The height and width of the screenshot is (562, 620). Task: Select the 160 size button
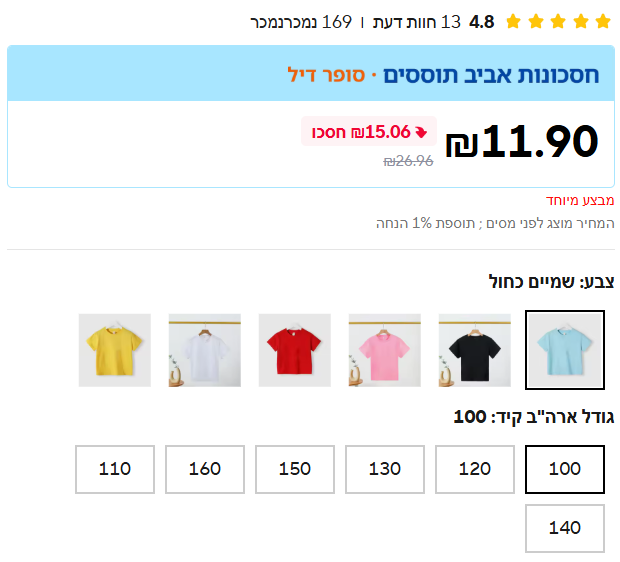[x=205, y=469]
